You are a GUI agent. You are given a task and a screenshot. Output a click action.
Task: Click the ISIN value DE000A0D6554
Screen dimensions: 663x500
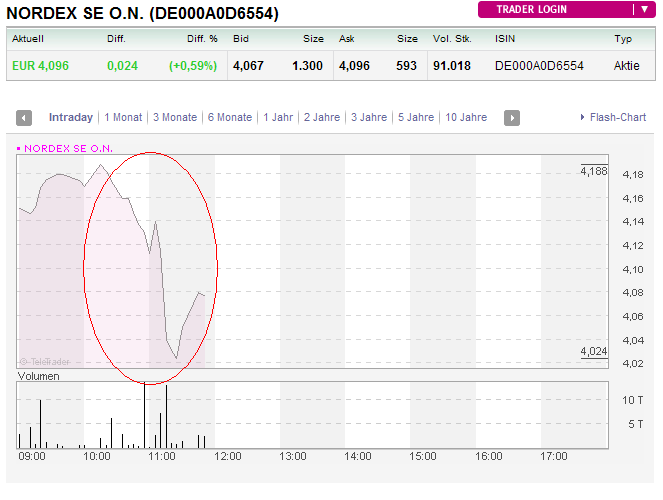(x=537, y=66)
